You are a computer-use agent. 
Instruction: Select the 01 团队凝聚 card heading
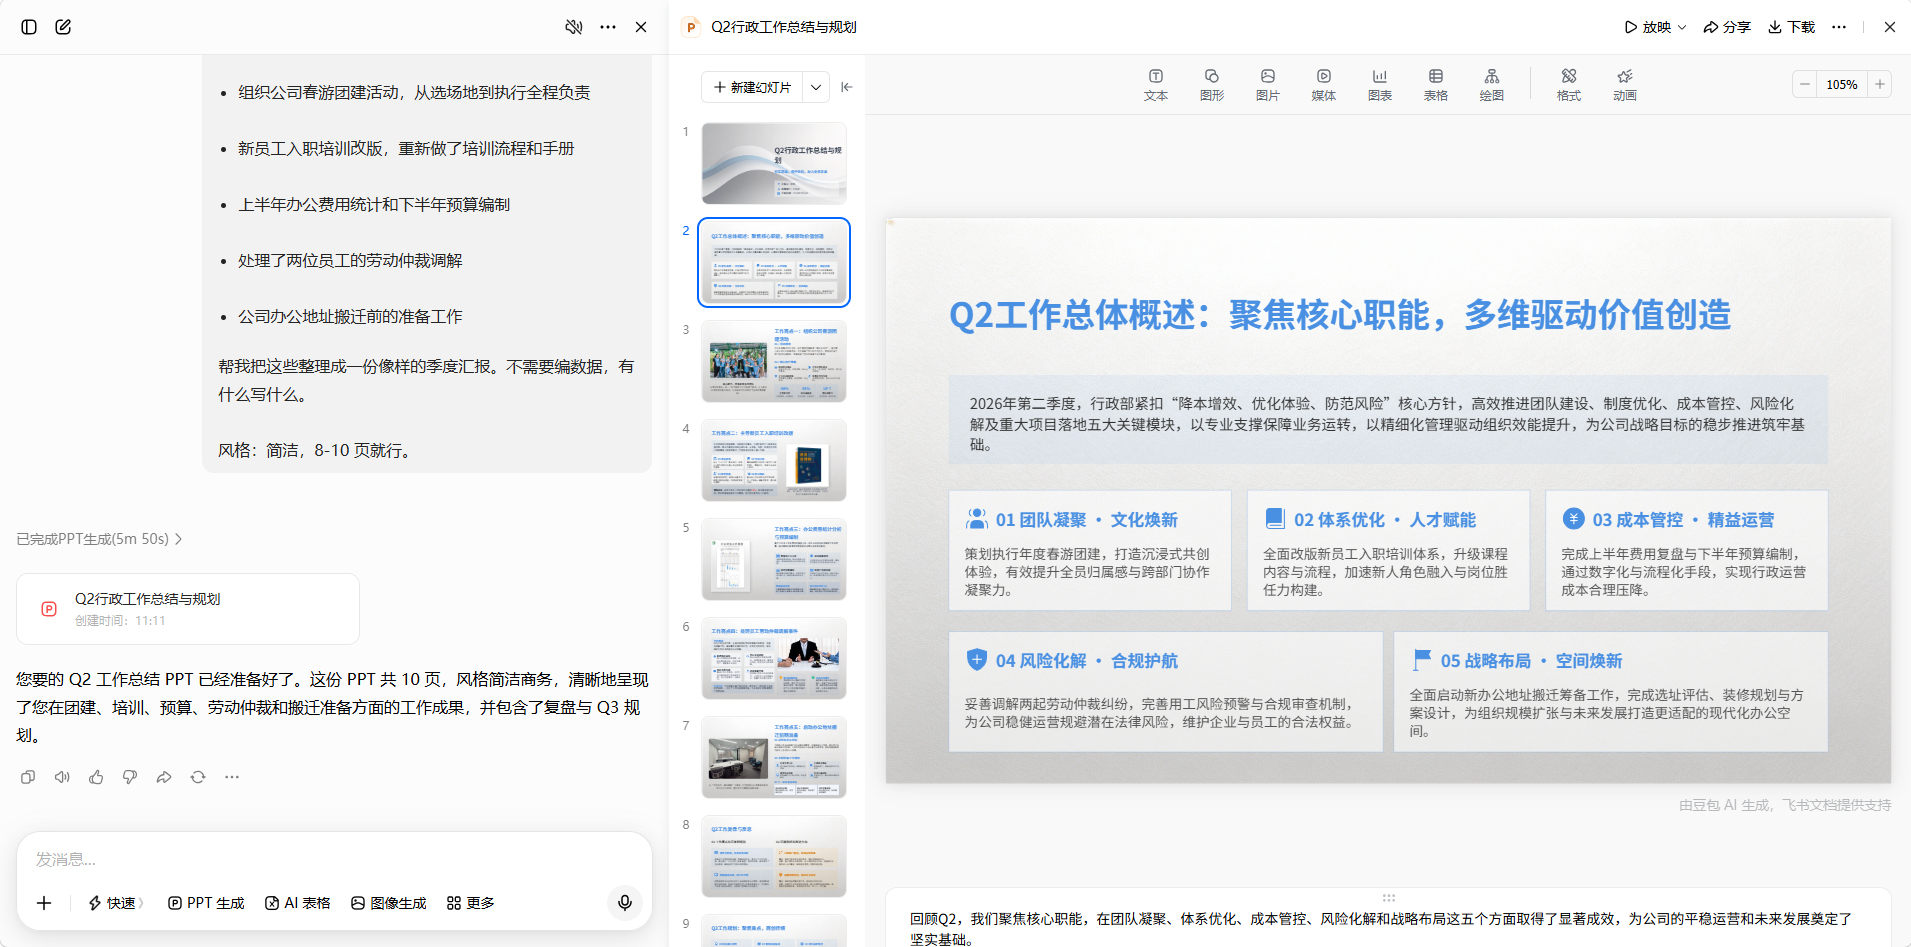[1086, 520]
